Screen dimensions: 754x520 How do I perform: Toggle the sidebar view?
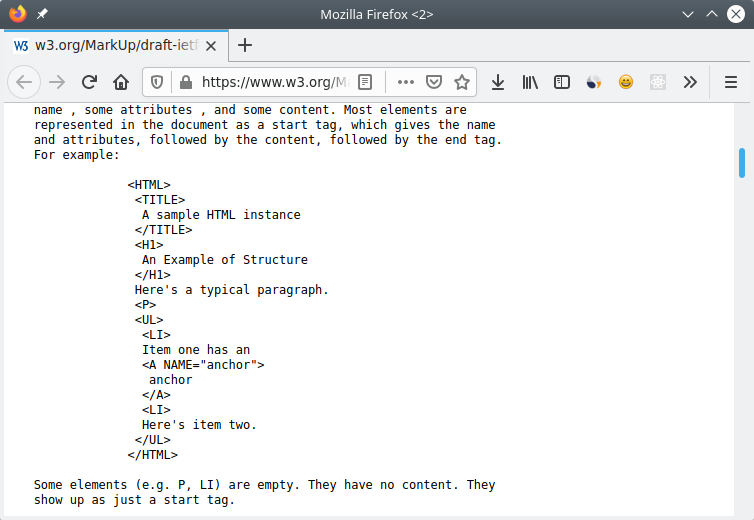562,82
